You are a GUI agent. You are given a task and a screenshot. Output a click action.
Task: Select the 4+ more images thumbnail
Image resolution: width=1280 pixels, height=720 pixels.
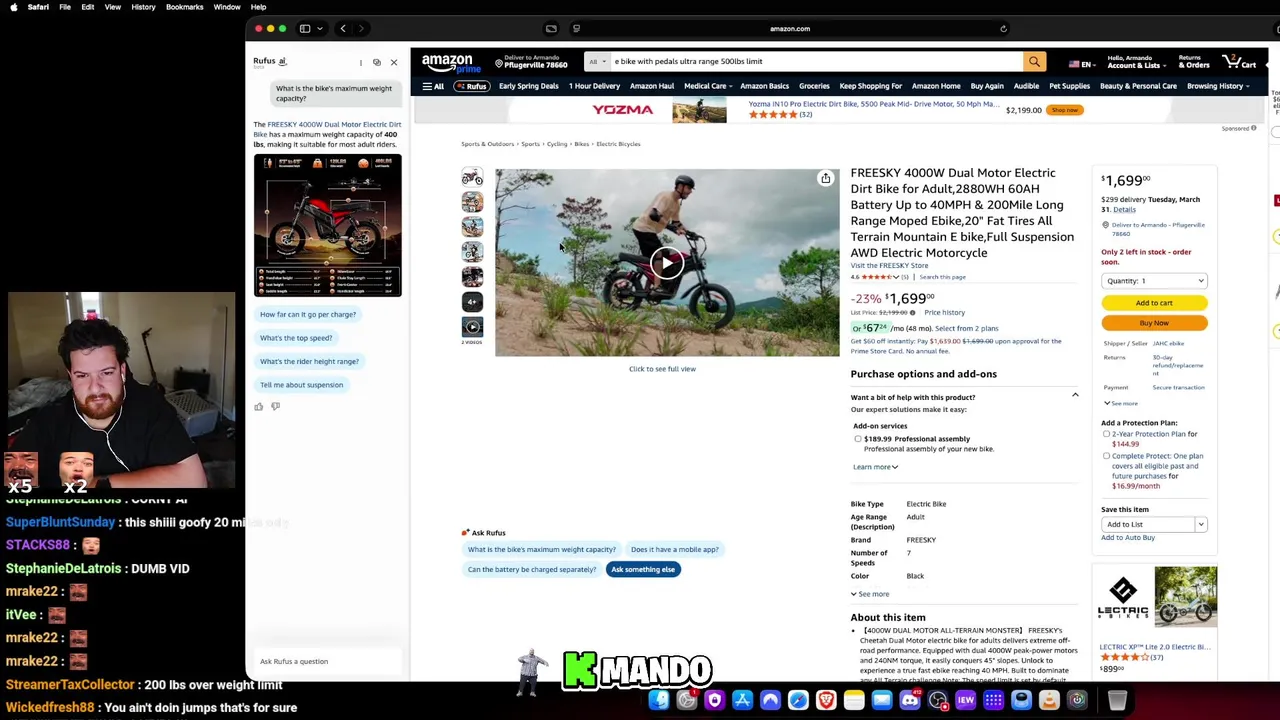[x=472, y=302]
